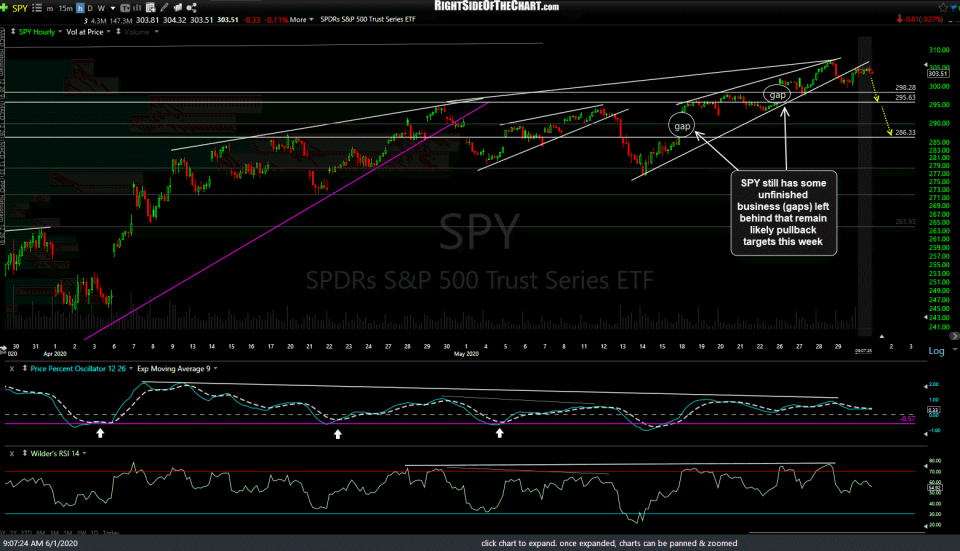Select the pencil drawing tool
The height and width of the screenshot is (551, 960).
[x=164, y=8]
